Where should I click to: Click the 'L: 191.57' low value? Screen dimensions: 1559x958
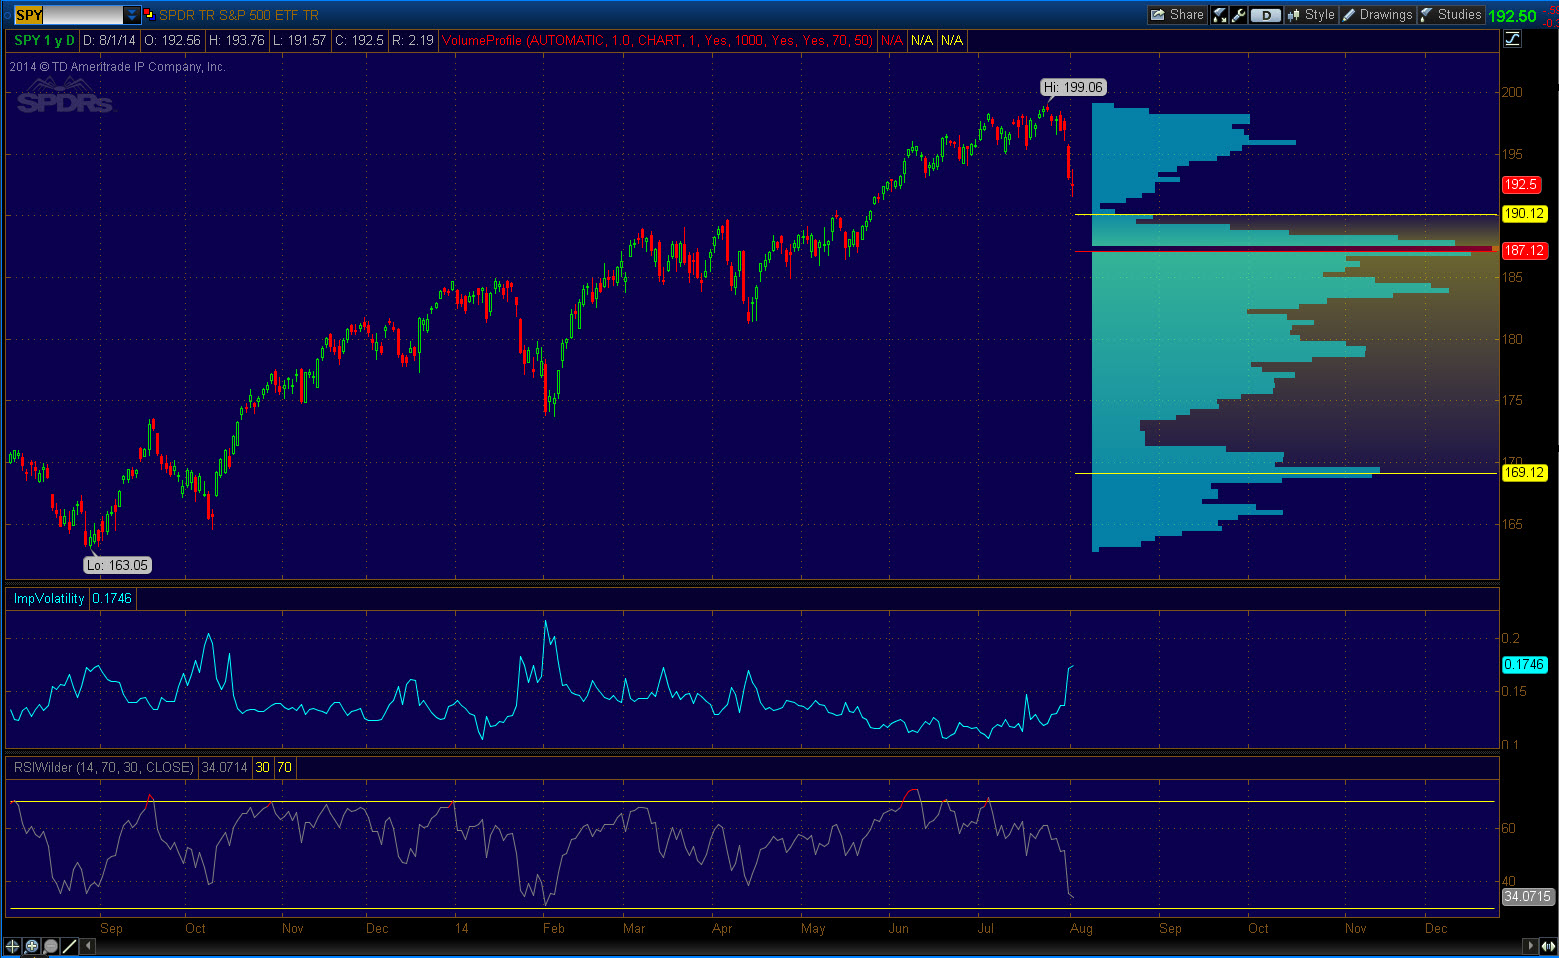(x=300, y=41)
